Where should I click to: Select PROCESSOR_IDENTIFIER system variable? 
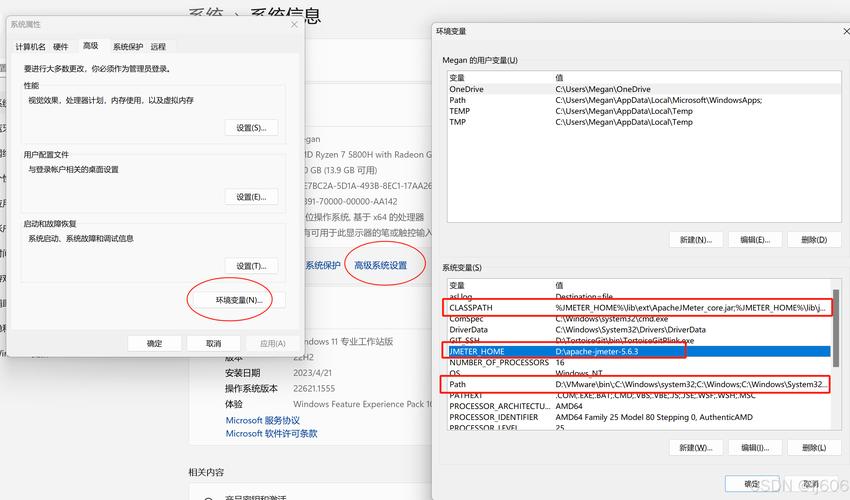(x=640, y=417)
